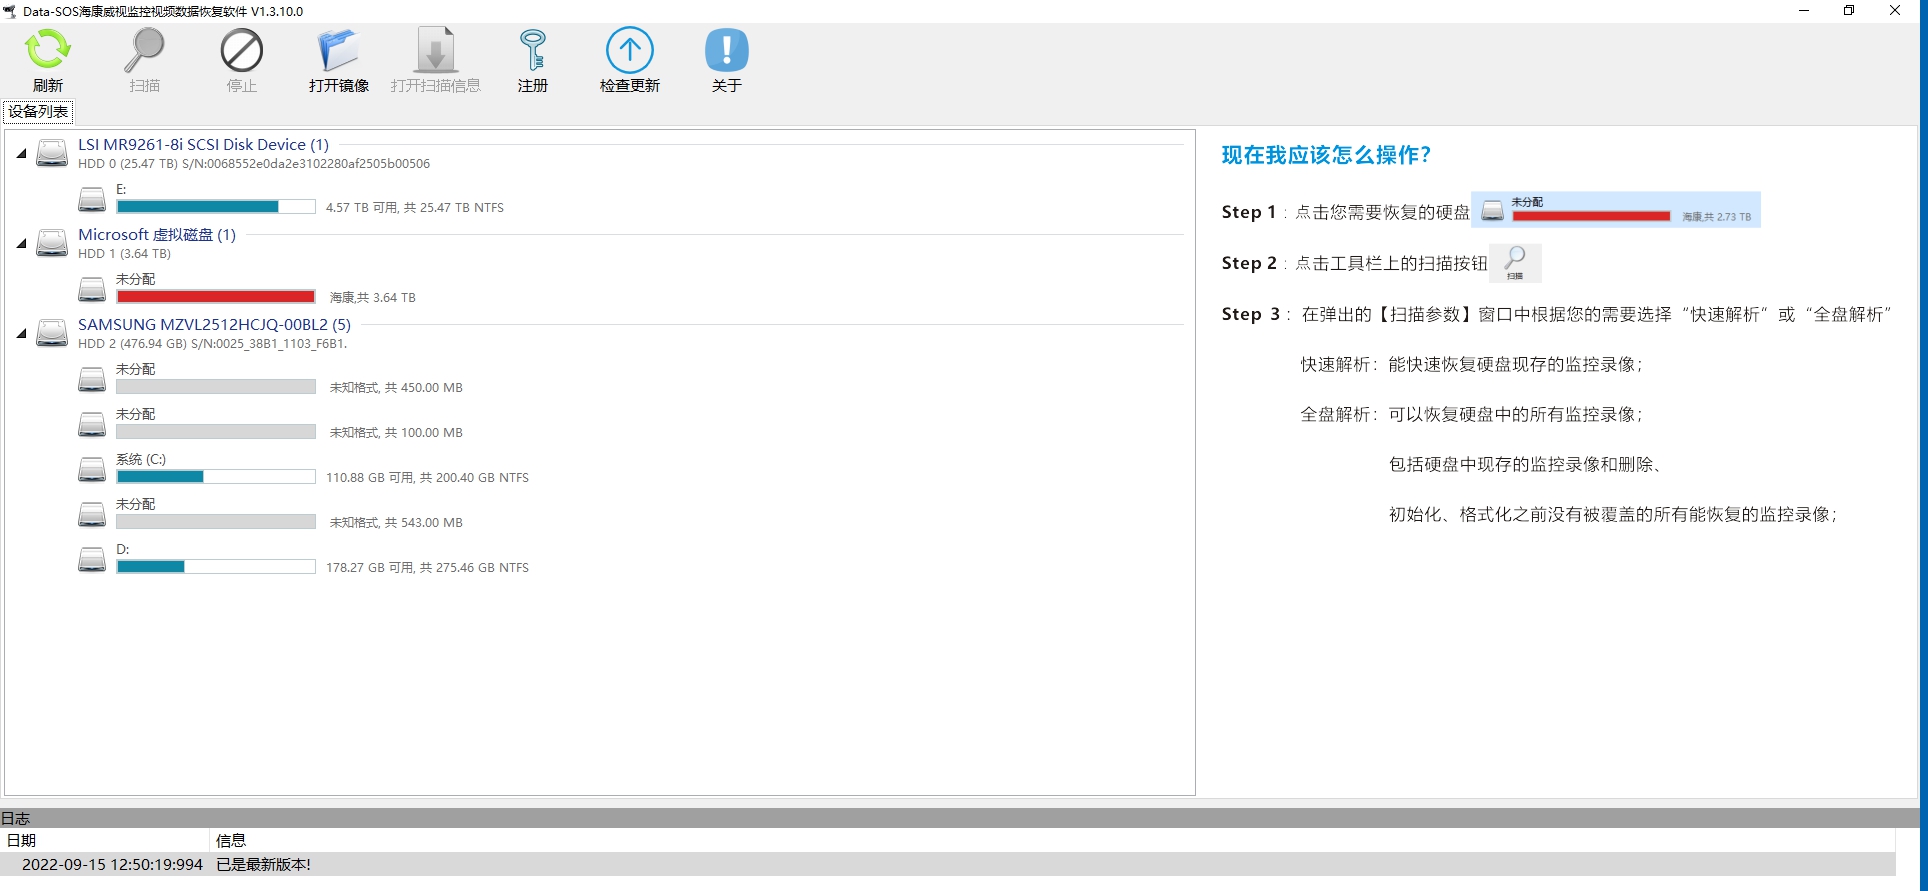Click the 海康 3.64 TB partition icon
Image resolution: width=1928 pixels, height=891 pixels.
92,290
